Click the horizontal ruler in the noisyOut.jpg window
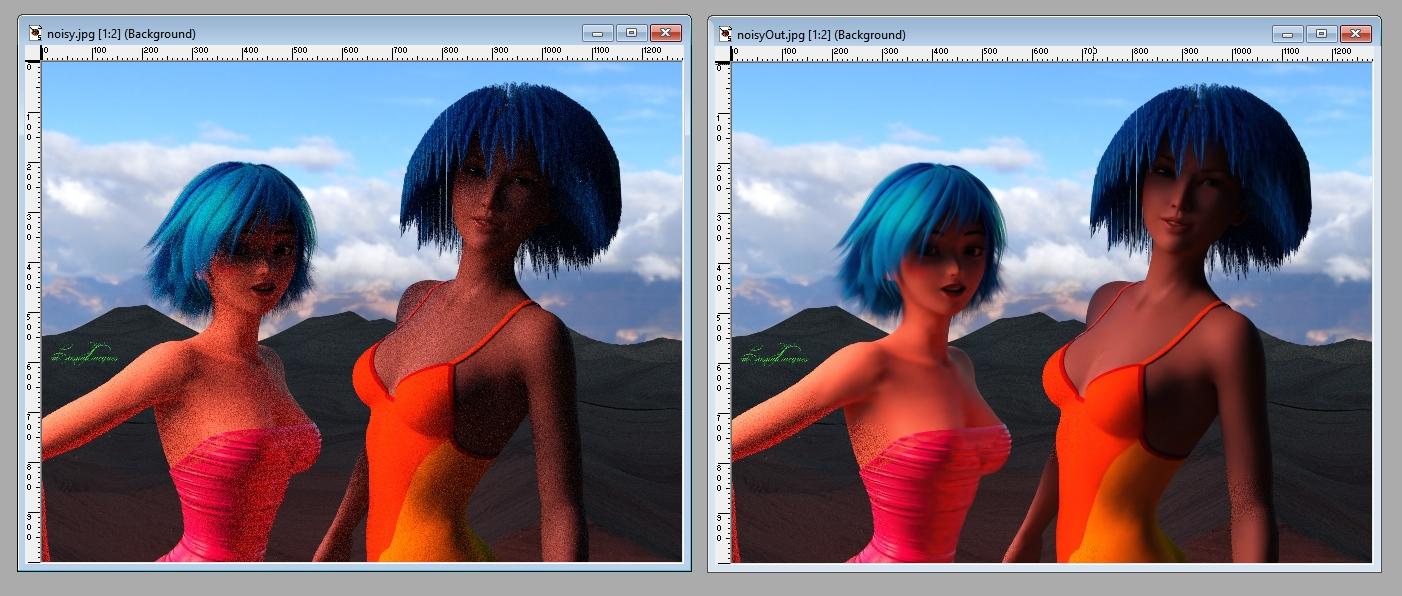Screen dimensions: 1402x596 pyautogui.click(x=1051, y=53)
